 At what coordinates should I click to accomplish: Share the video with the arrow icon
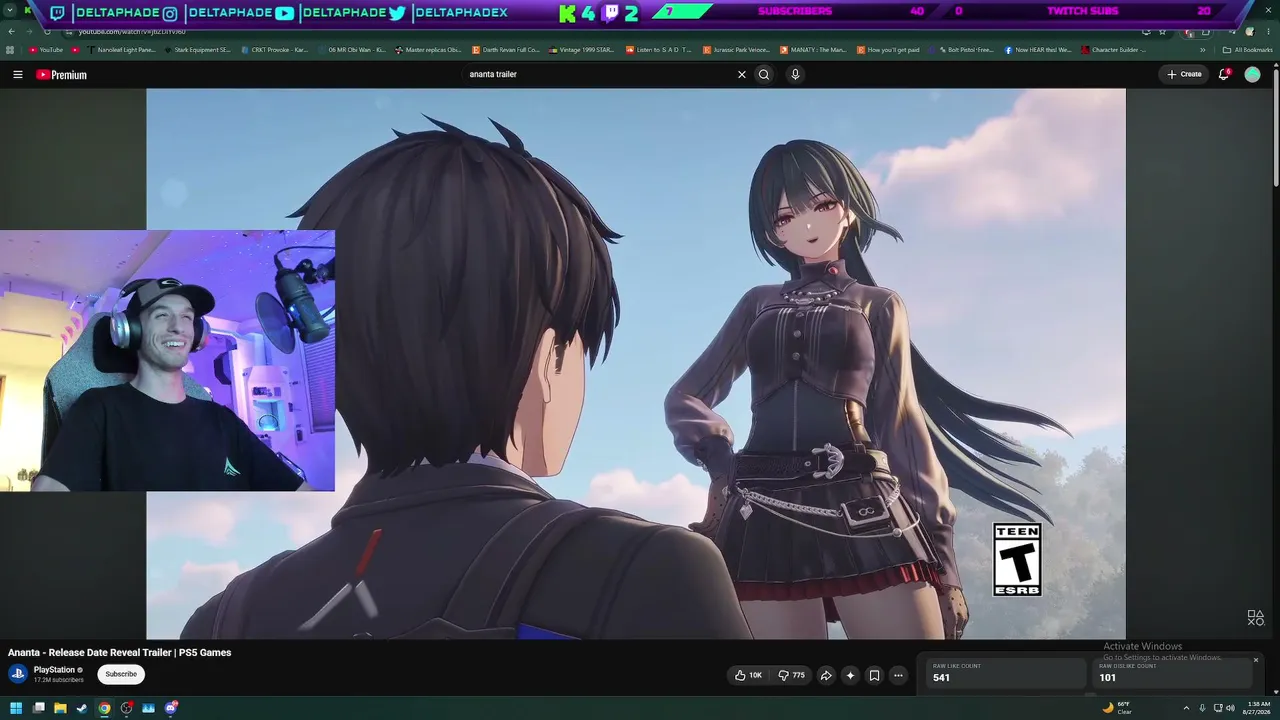(x=826, y=675)
